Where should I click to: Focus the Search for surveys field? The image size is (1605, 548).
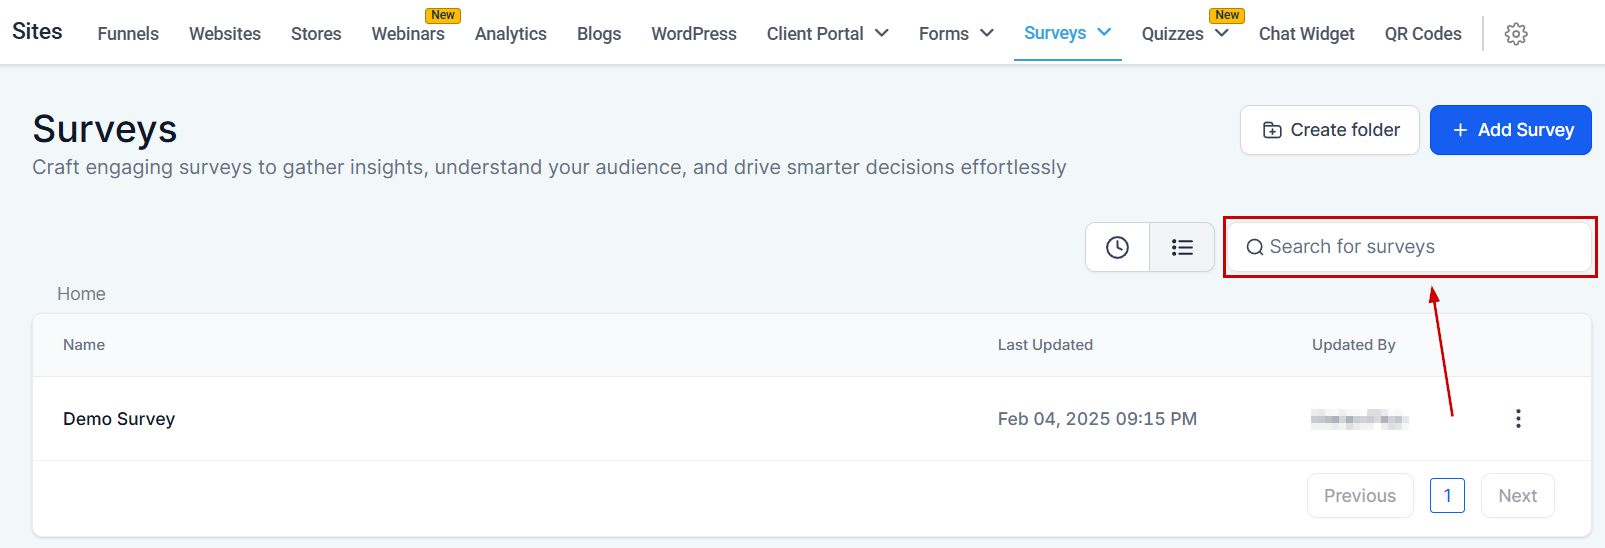tap(1420, 247)
